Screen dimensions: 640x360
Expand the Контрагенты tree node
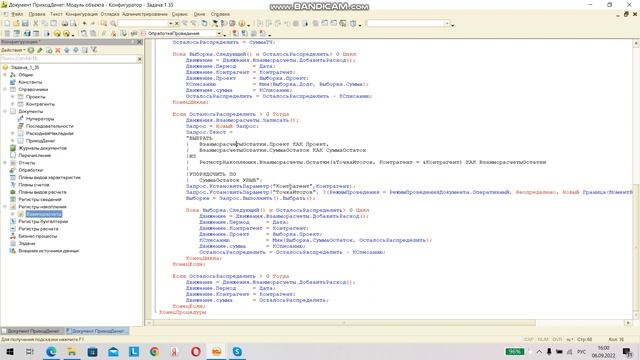point(13,104)
